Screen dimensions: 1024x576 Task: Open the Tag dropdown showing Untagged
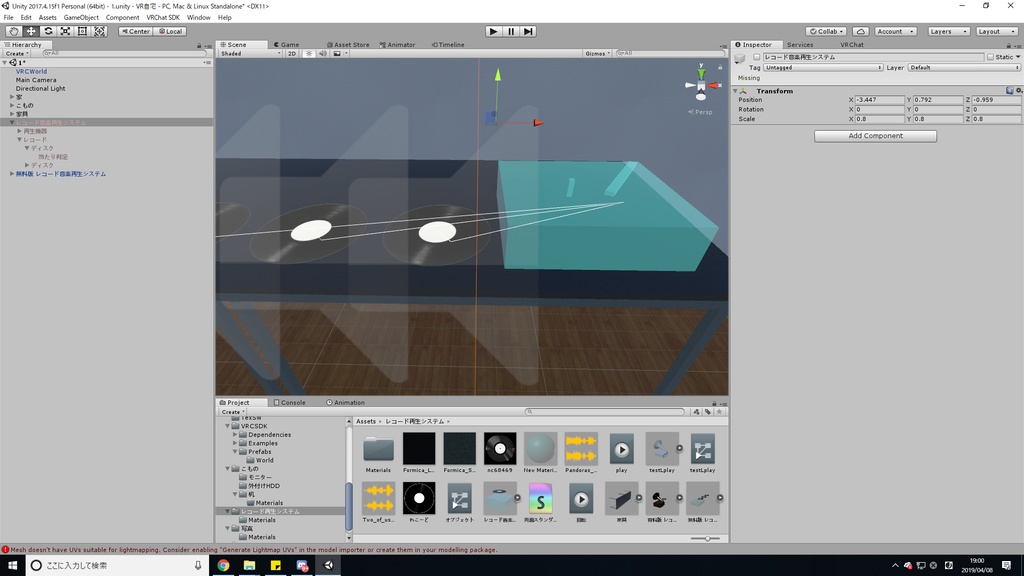[823, 67]
